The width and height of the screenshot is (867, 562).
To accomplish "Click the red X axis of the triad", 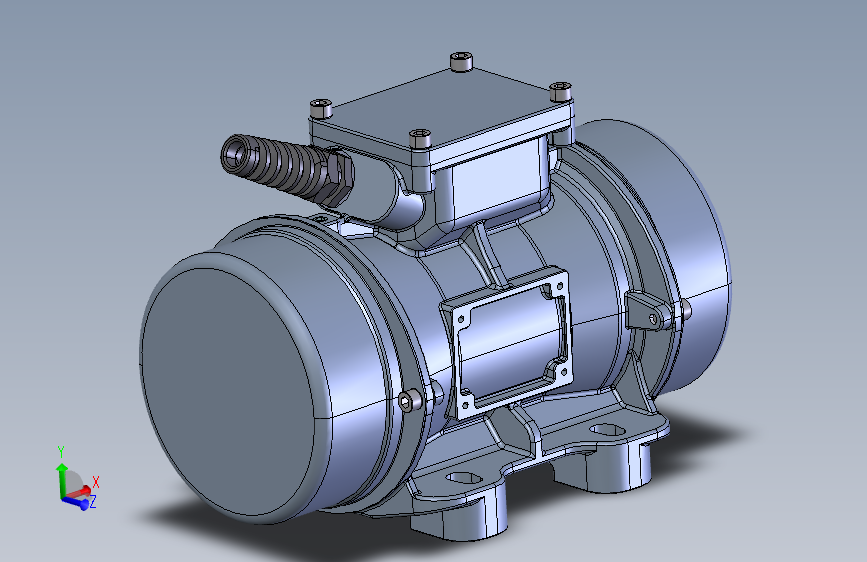I will click(x=81, y=491).
